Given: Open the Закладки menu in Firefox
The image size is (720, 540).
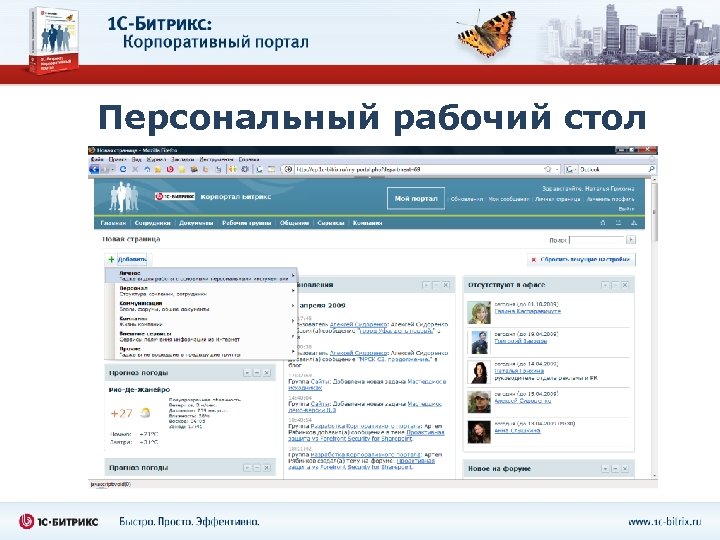Looking at the screenshot, I should click(x=183, y=159).
